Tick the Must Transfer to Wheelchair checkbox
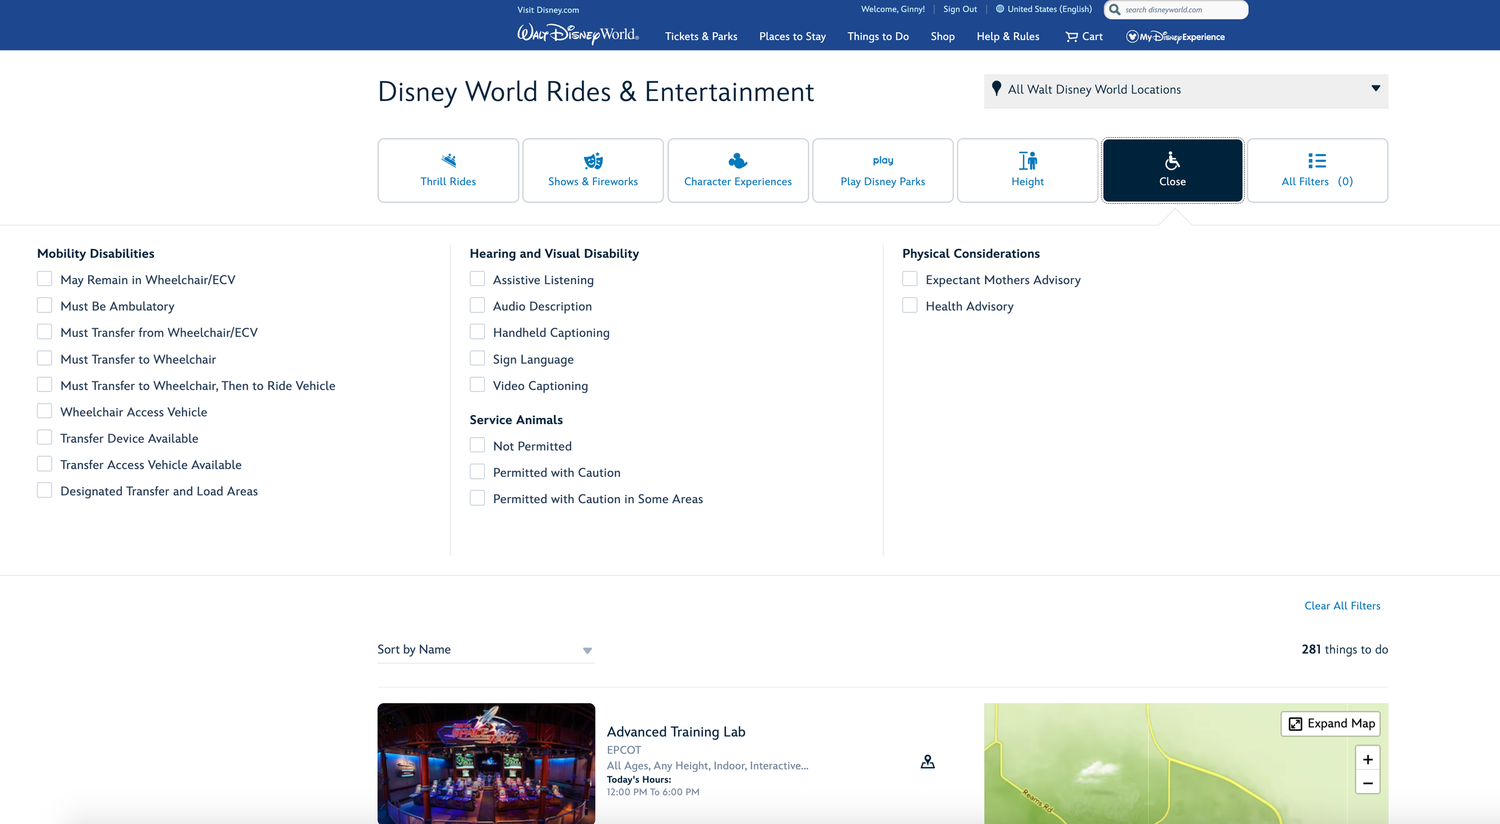 tap(45, 358)
